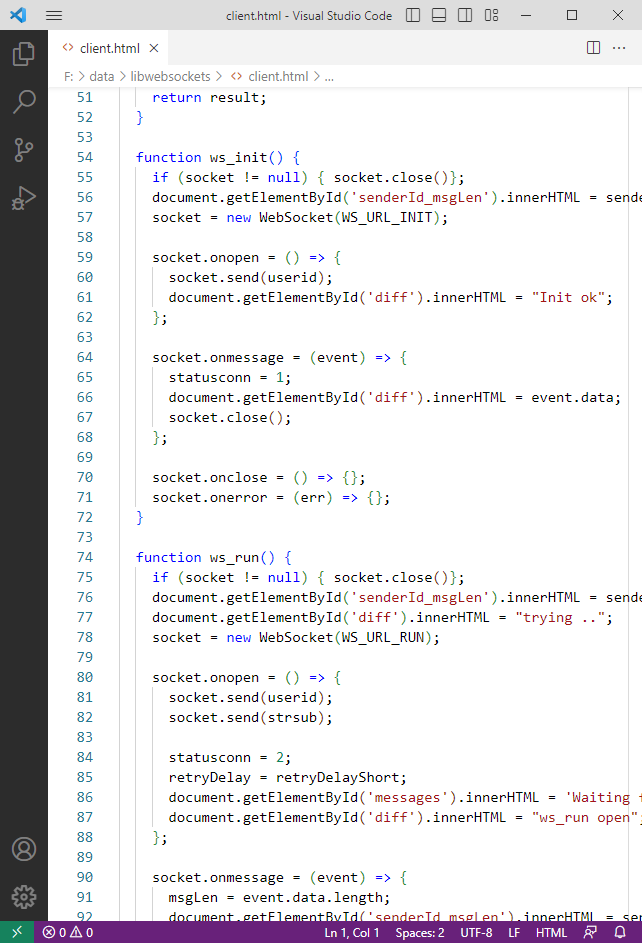Open notifications bell icon
Screen dimensions: 642x943
click(x=620, y=932)
